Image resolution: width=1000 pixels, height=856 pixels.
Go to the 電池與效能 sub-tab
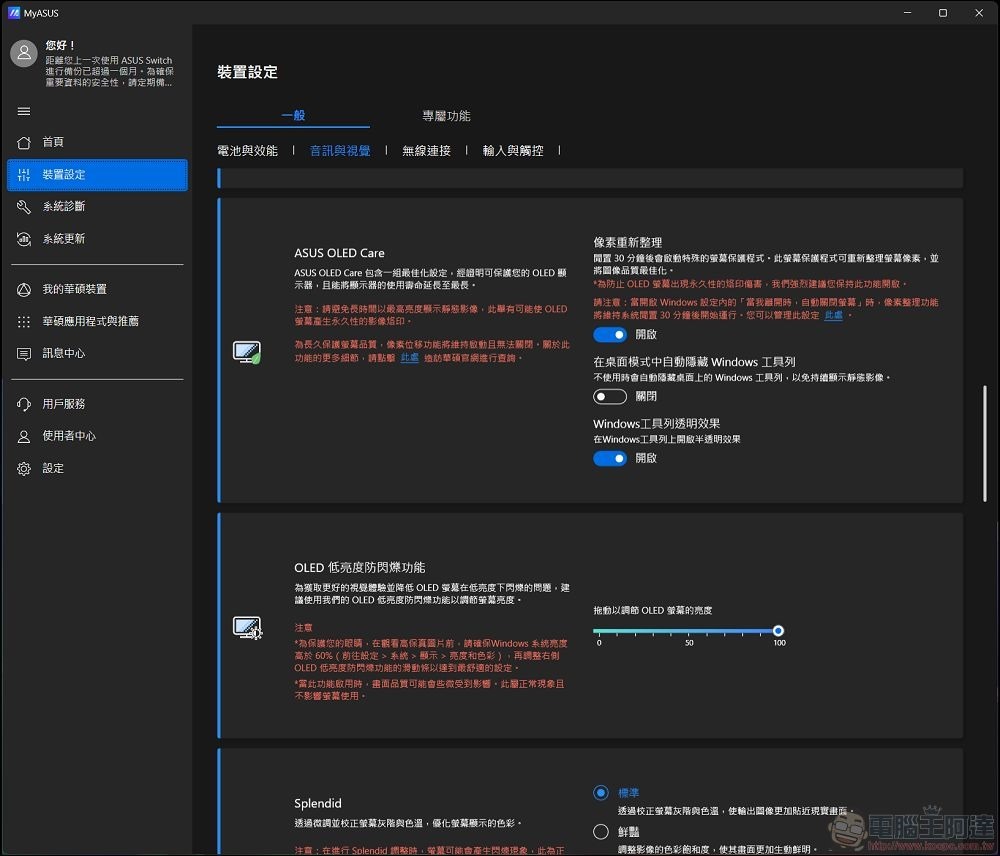point(247,151)
